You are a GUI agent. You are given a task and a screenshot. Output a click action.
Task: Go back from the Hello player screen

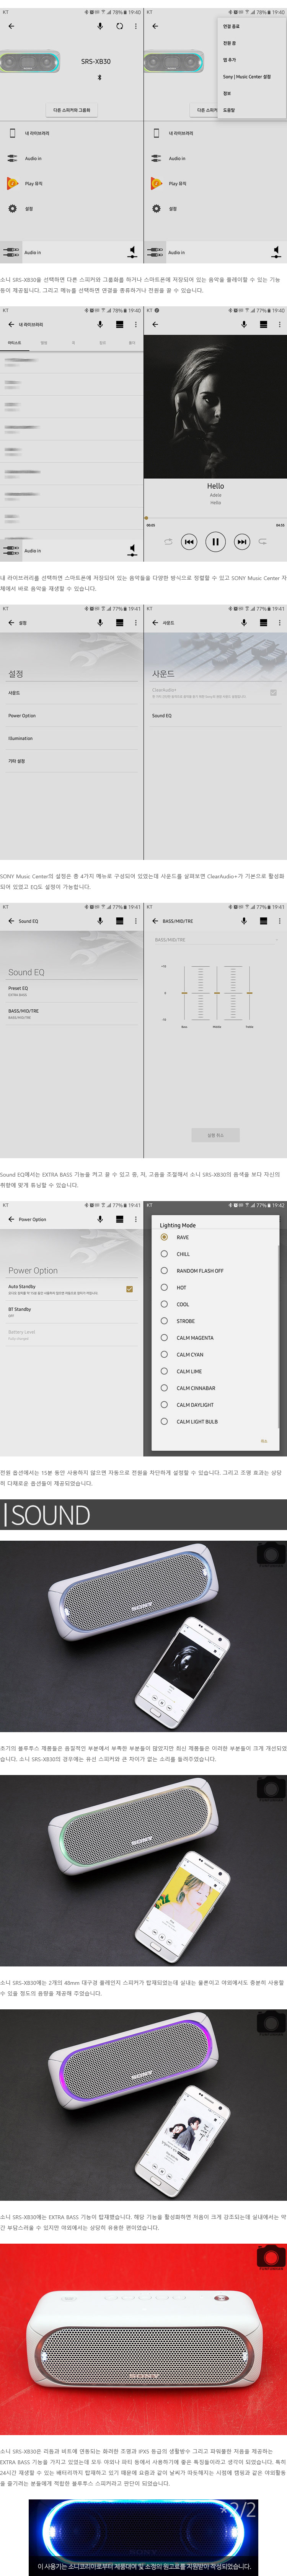pyautogui.click(x=155, y=324)
